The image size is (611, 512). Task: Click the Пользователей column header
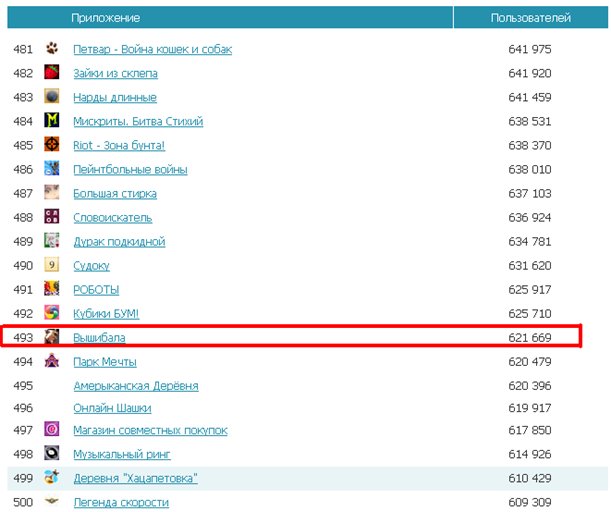pyautogui.click(x=531, y=18)
